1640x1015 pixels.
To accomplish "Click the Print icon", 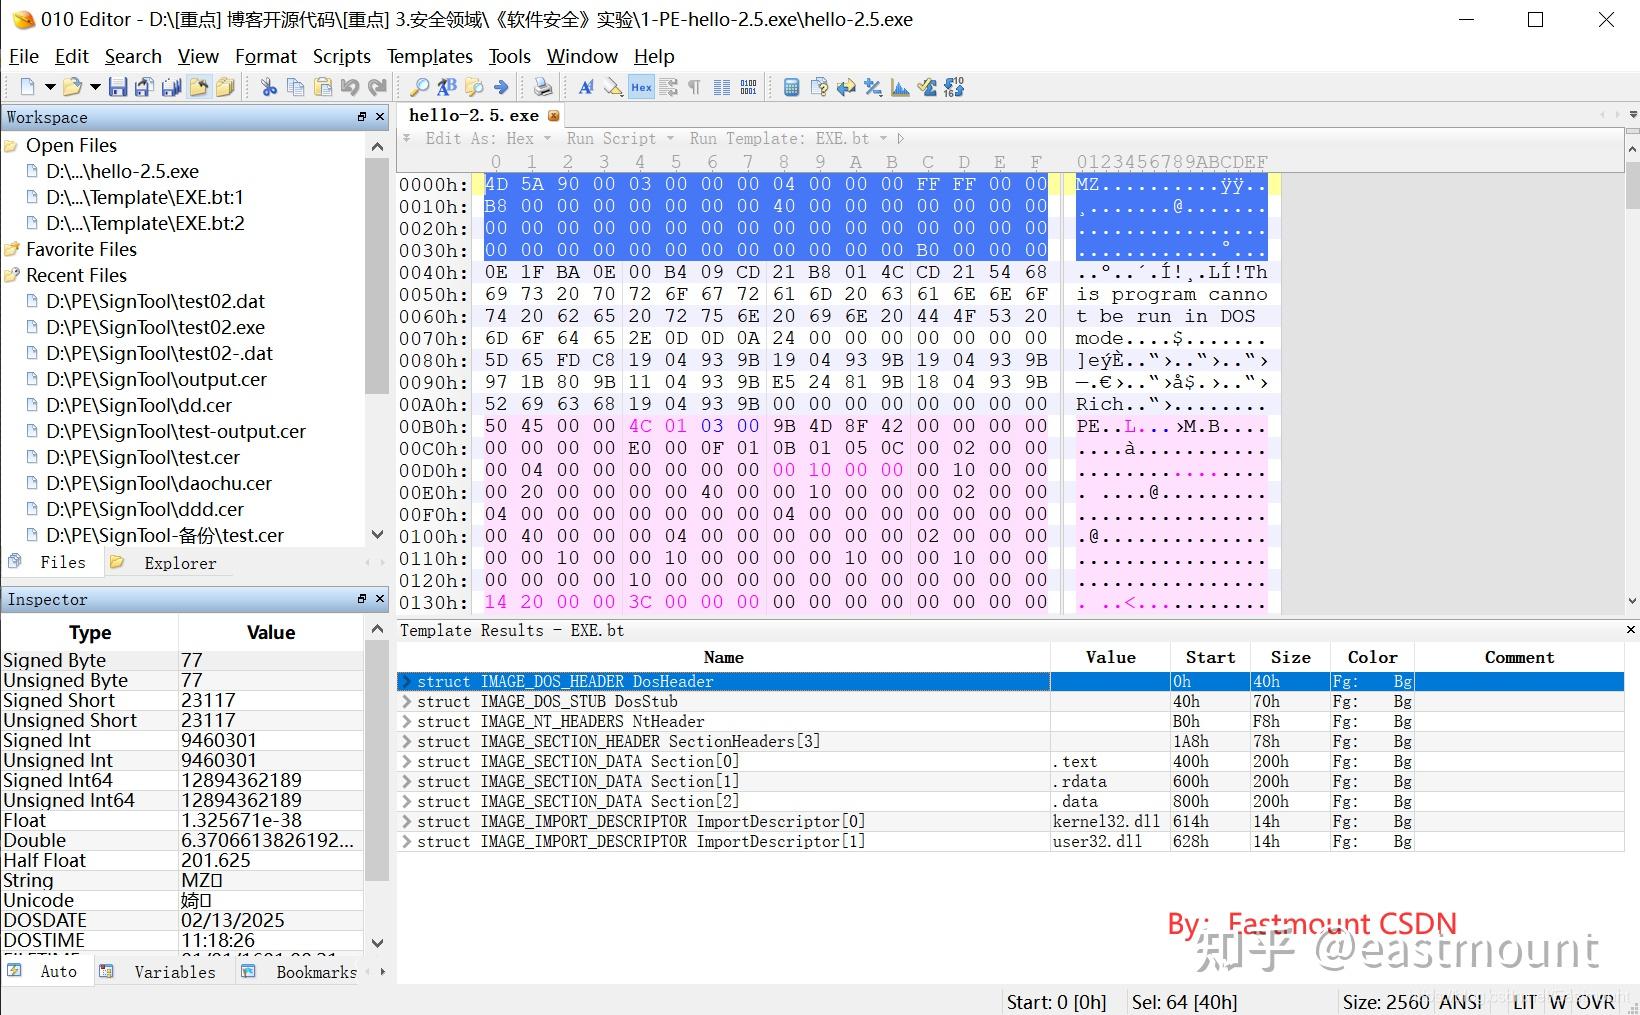I will click(541, 87).
